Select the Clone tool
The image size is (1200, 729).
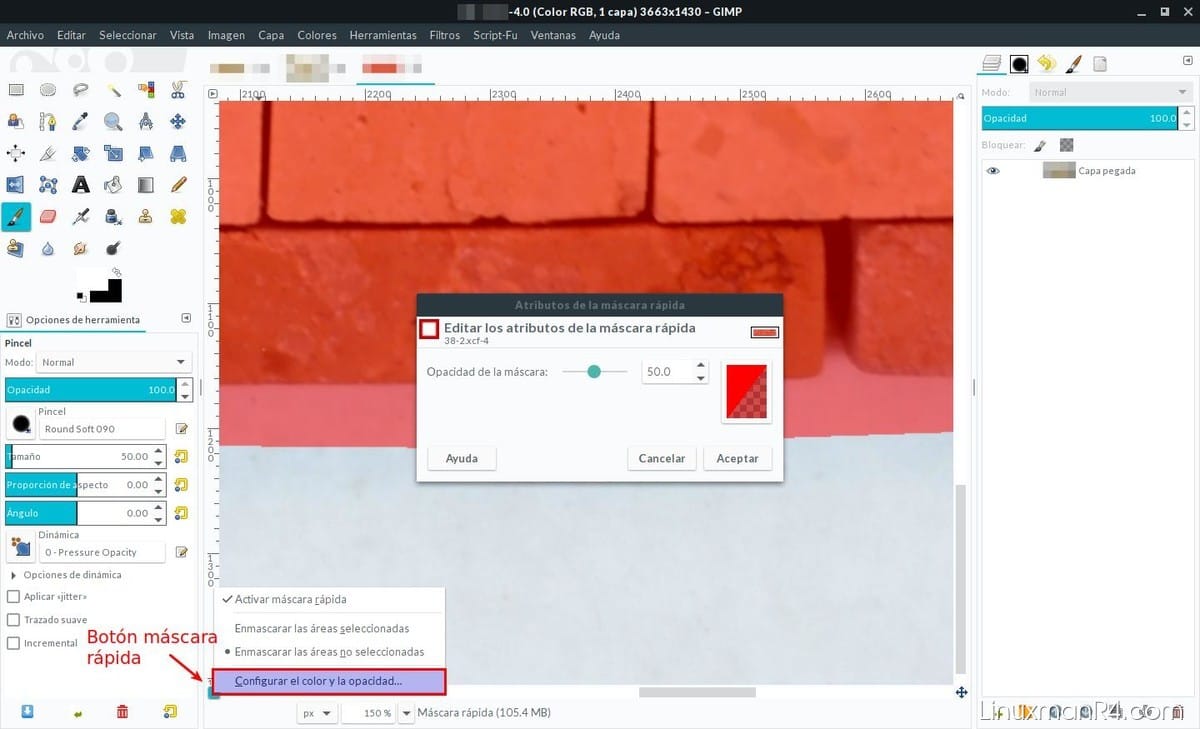tap(146, 216)
